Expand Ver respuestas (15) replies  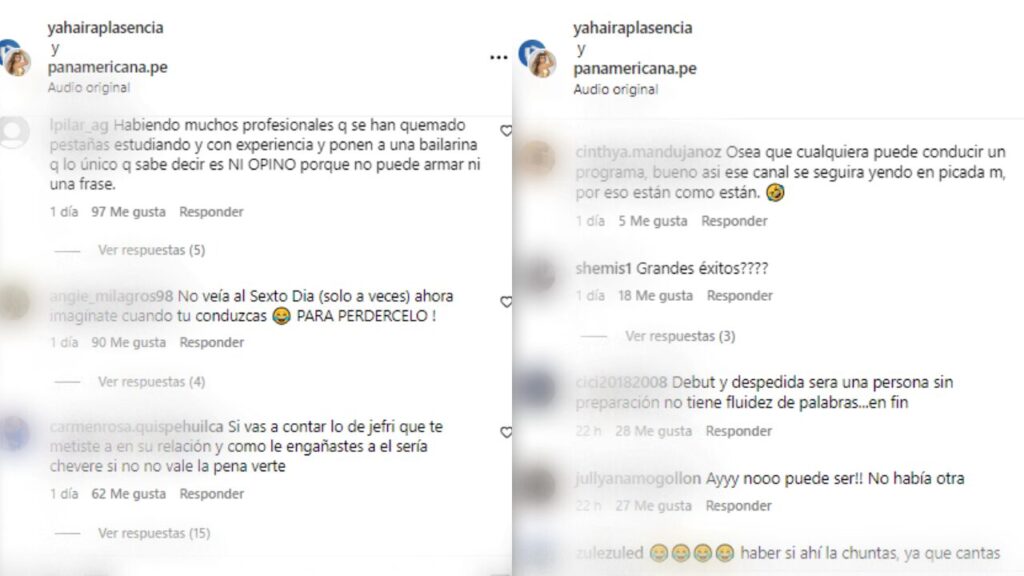point(154,533)
